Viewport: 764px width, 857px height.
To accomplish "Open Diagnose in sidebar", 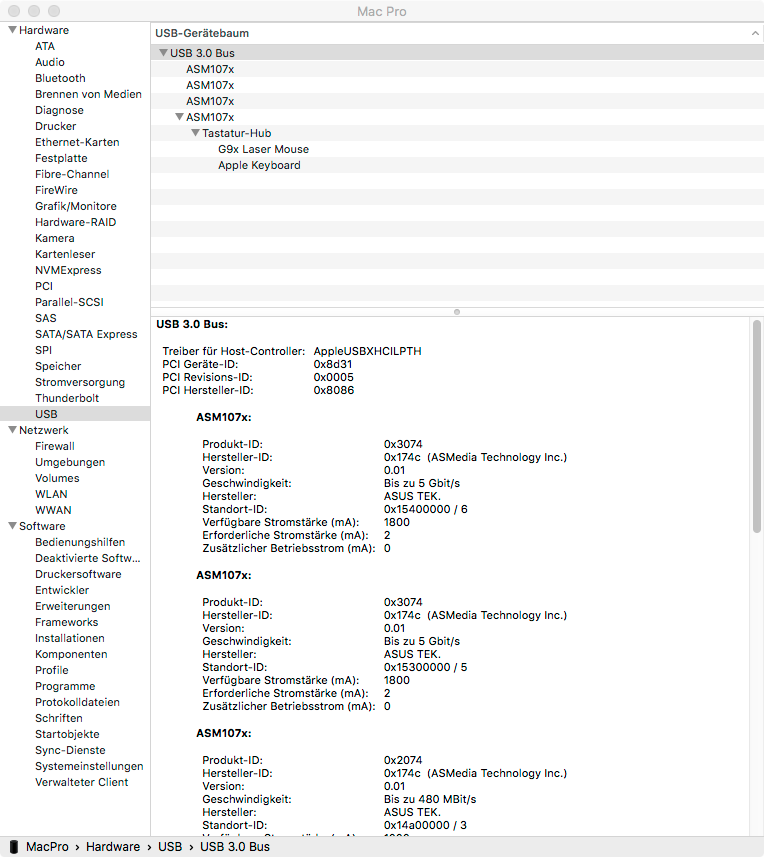I will [x=59, y=110].
